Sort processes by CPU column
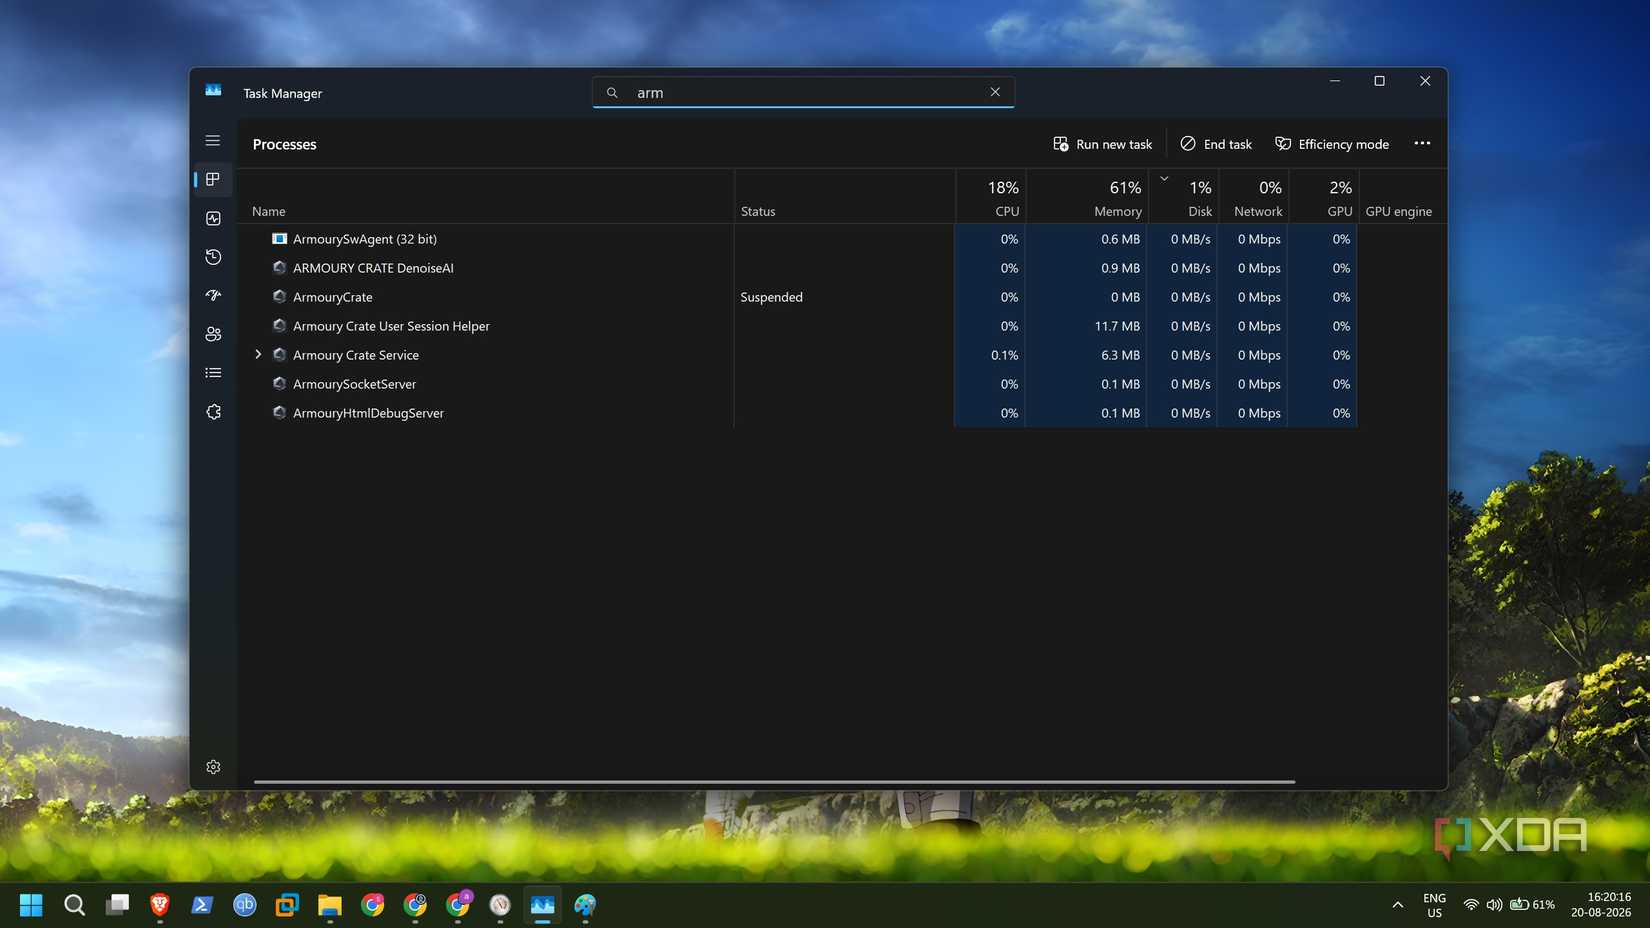Screen dimensions: 1650x928 click(x=990, y=196)
